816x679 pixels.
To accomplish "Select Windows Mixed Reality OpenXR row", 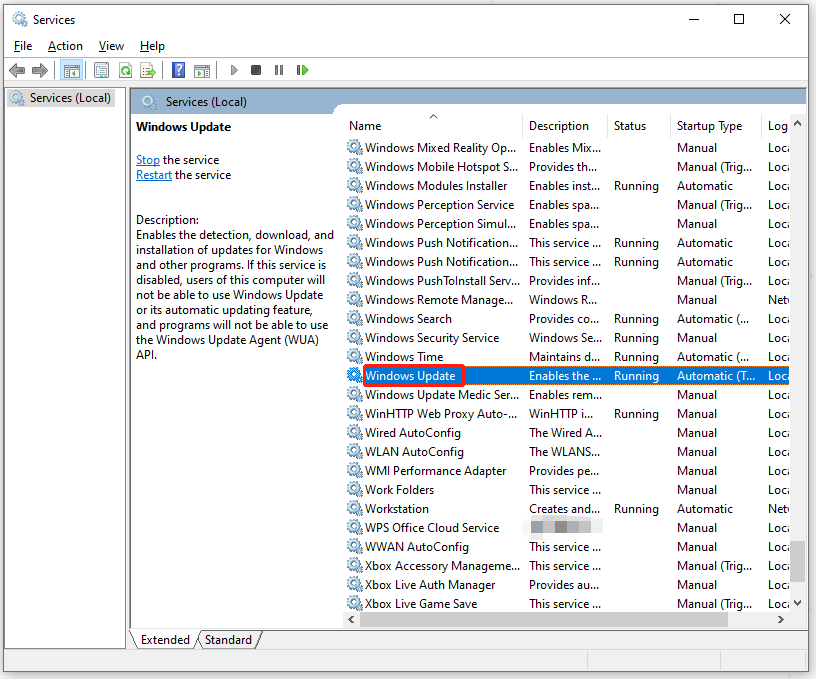I will coord(567,148).
